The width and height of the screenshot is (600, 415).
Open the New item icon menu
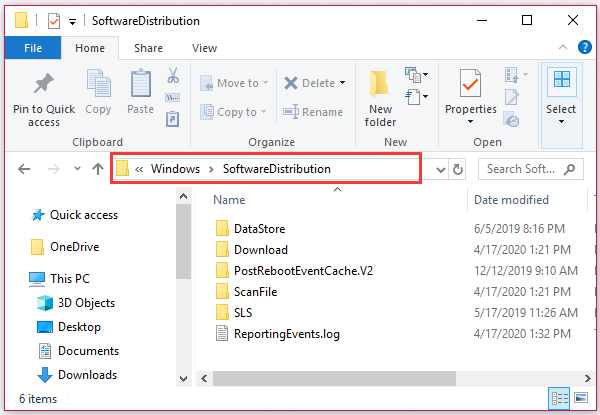click(x=416, y=75)
